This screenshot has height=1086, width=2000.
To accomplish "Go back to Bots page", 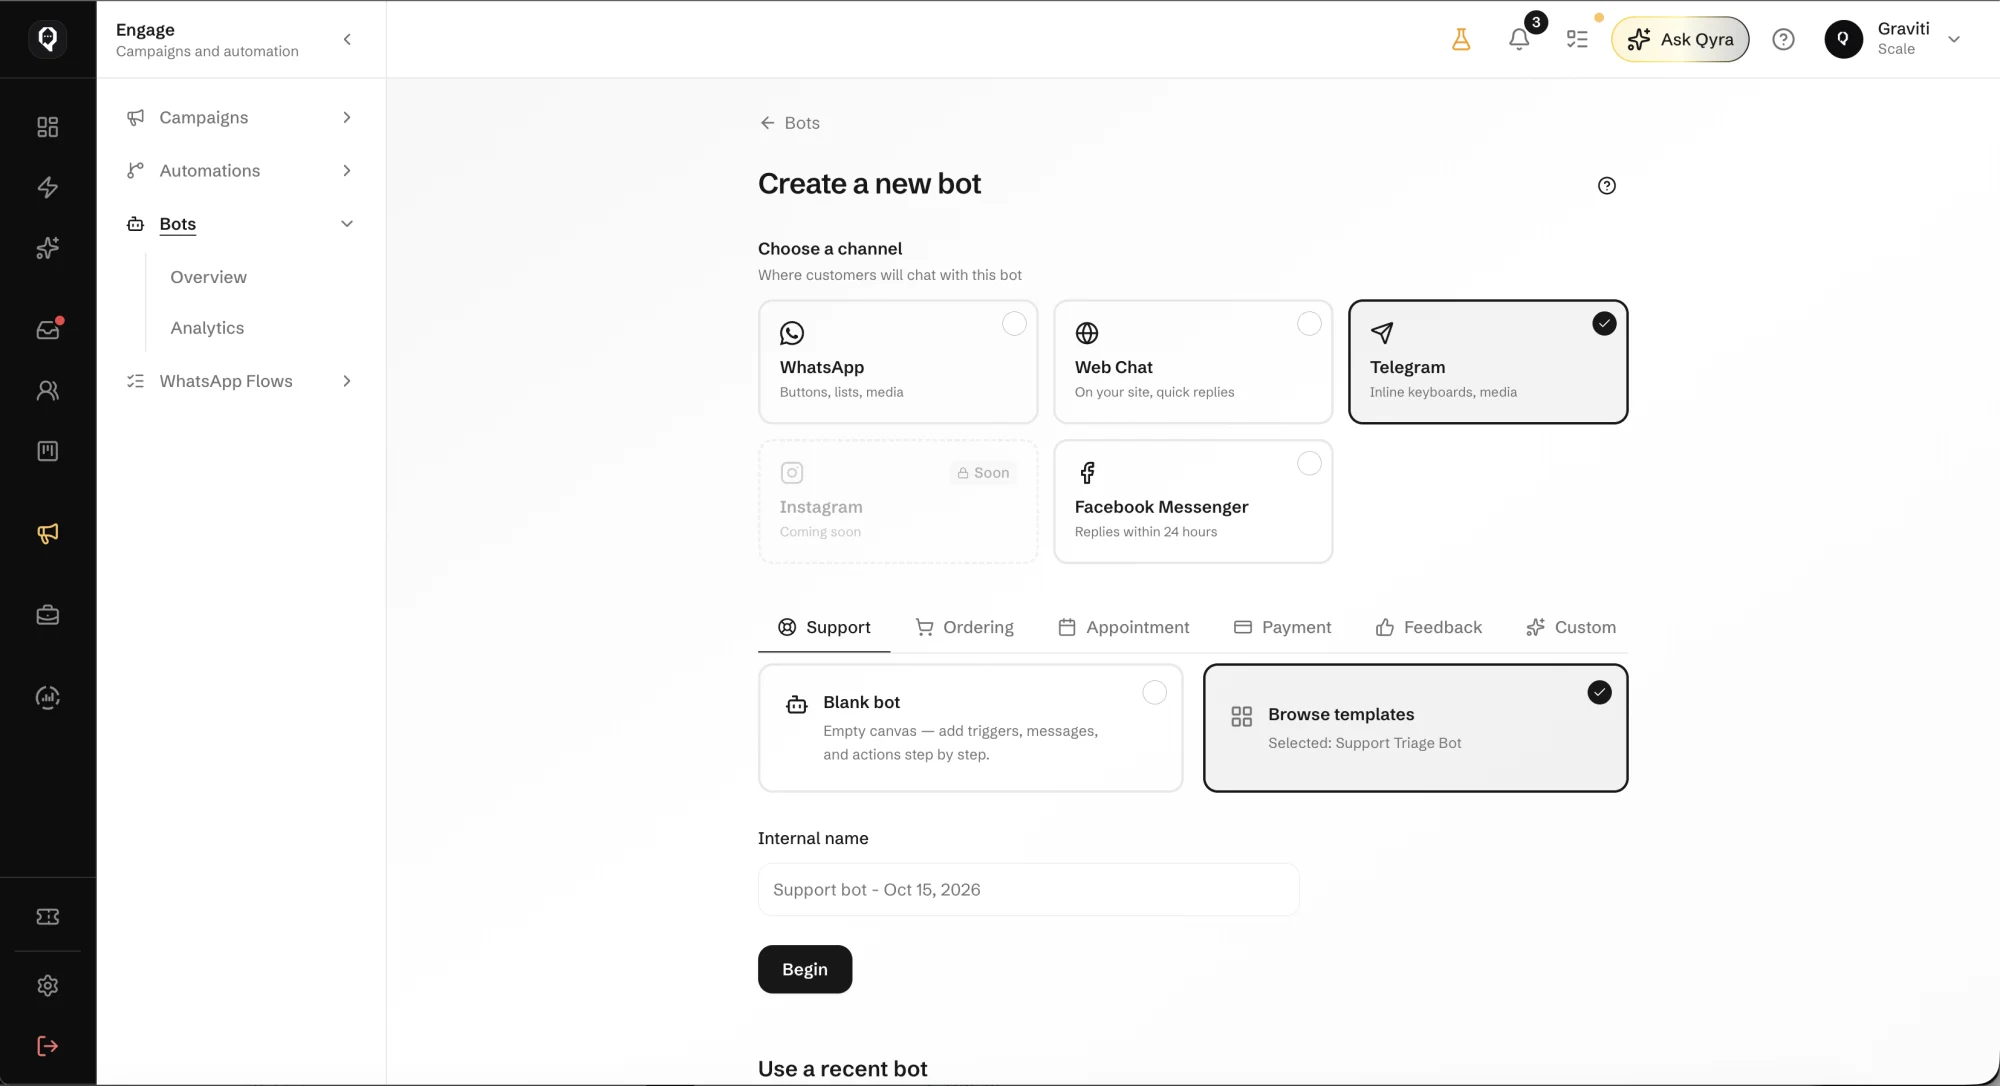I will [x=790, y=123].
